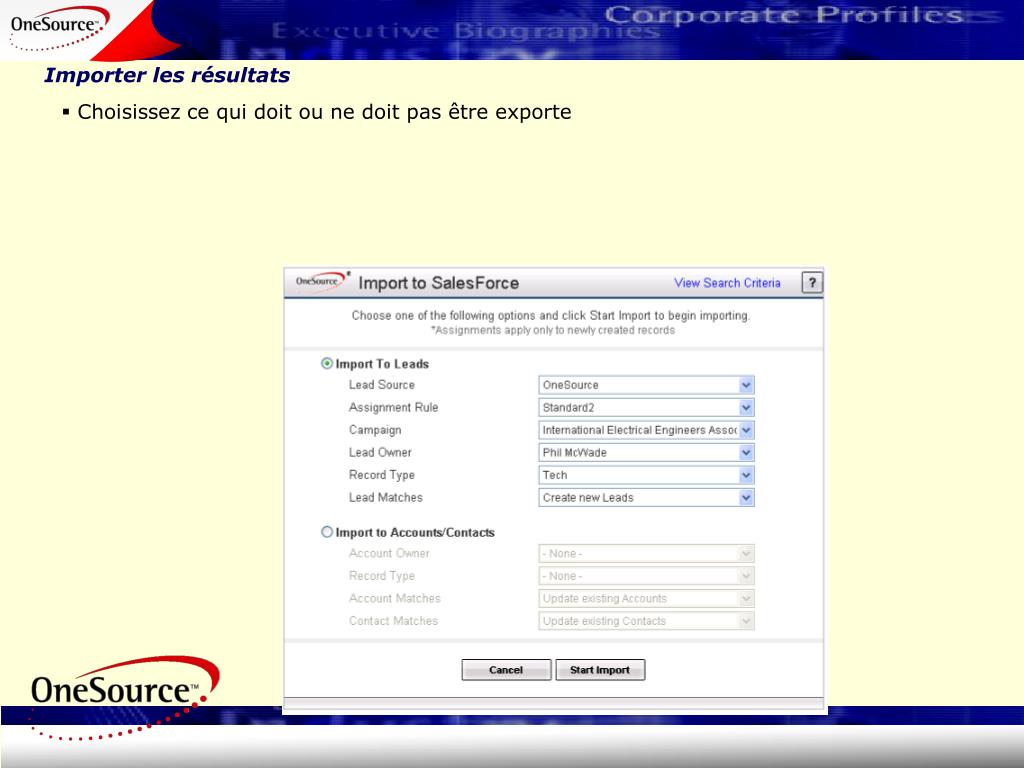Open the Contact Matches dropdown

pos(646,621)
